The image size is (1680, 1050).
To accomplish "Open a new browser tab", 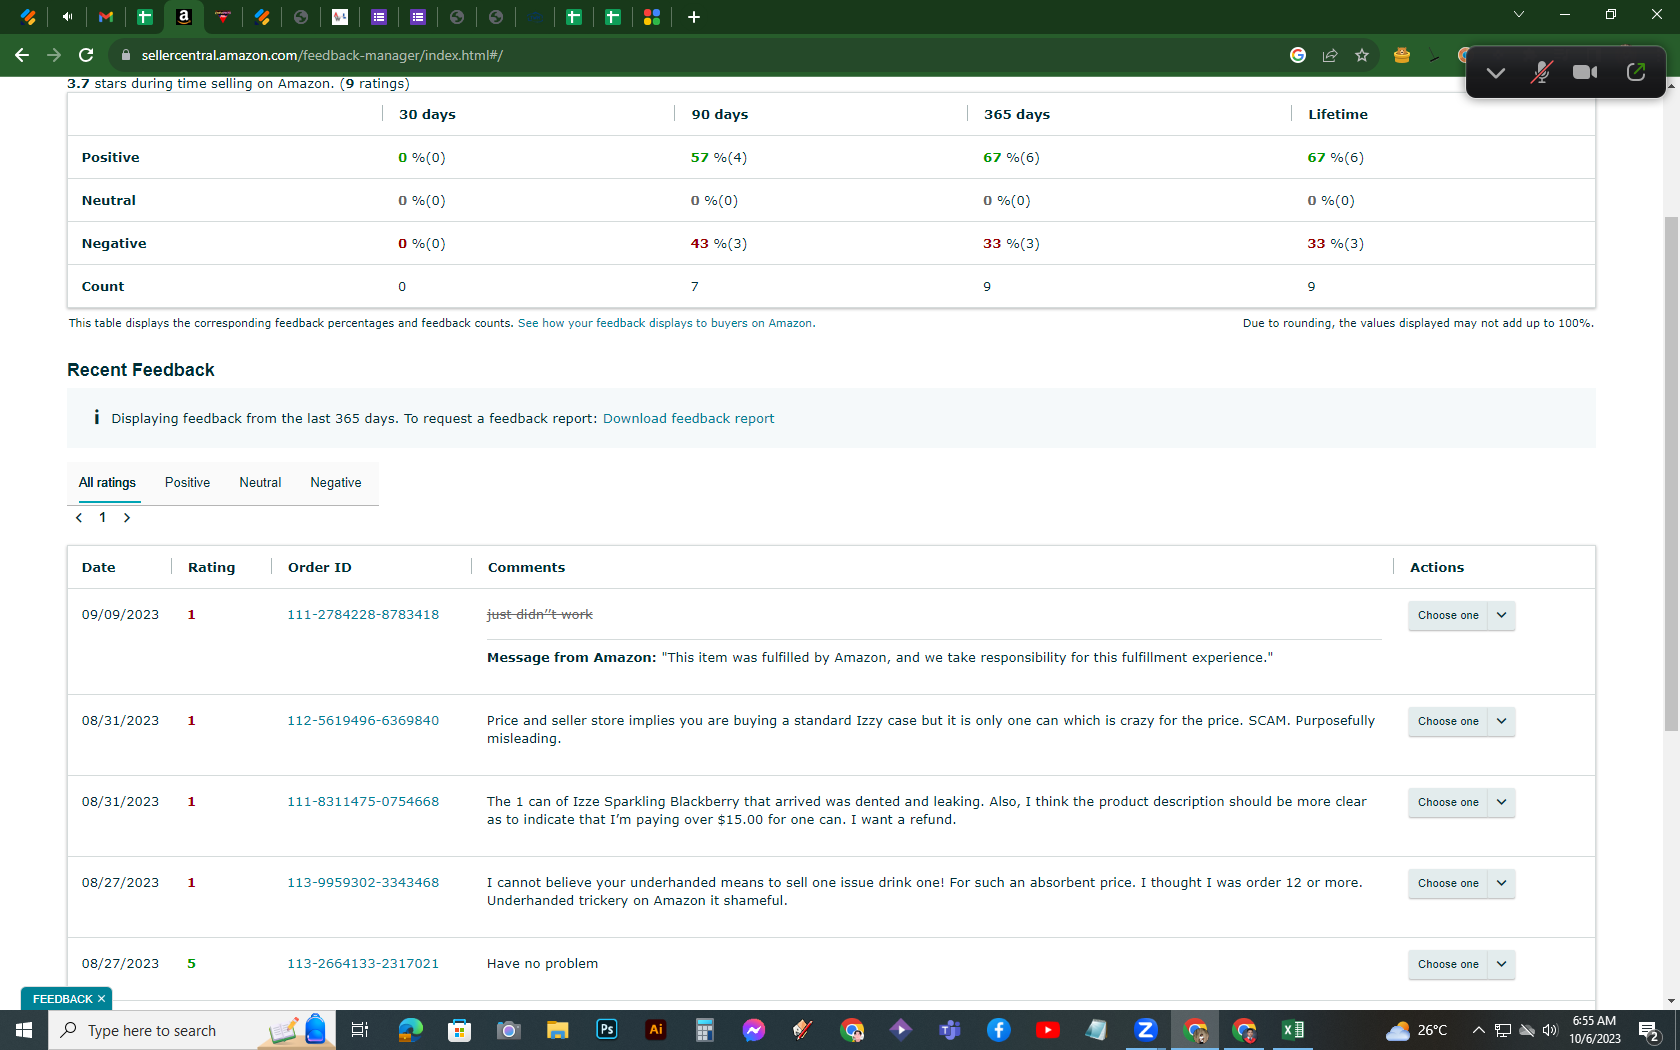I will (x=694, y=17).
